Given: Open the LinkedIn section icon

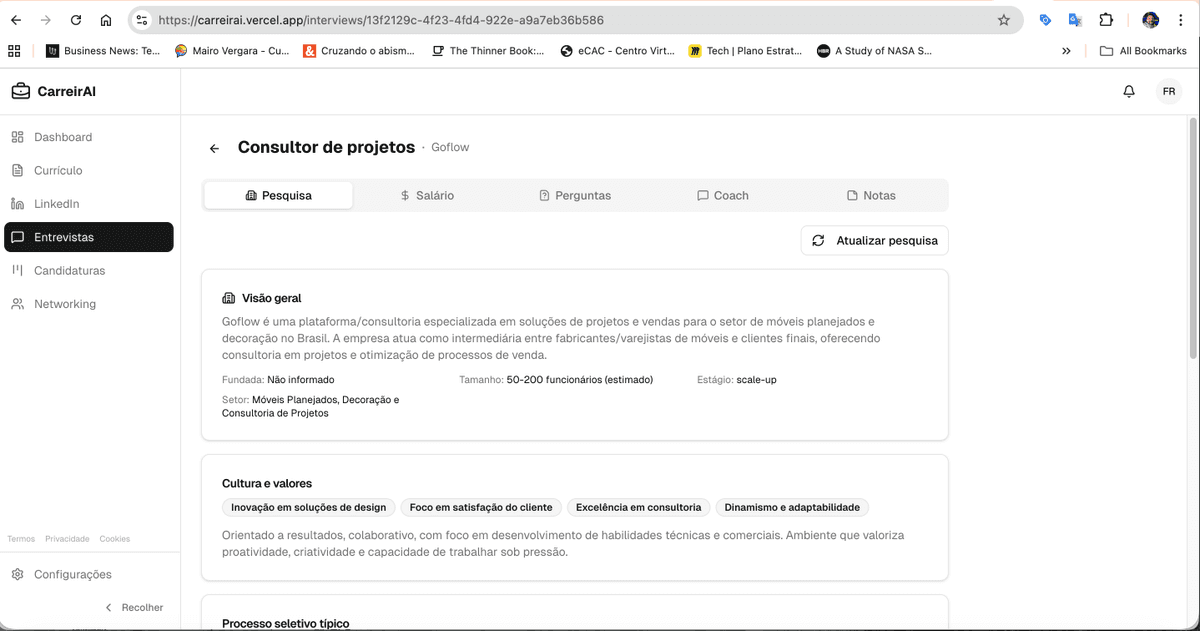Looking at the screenshot, I should pyautogui.click(x=17, y=203).
